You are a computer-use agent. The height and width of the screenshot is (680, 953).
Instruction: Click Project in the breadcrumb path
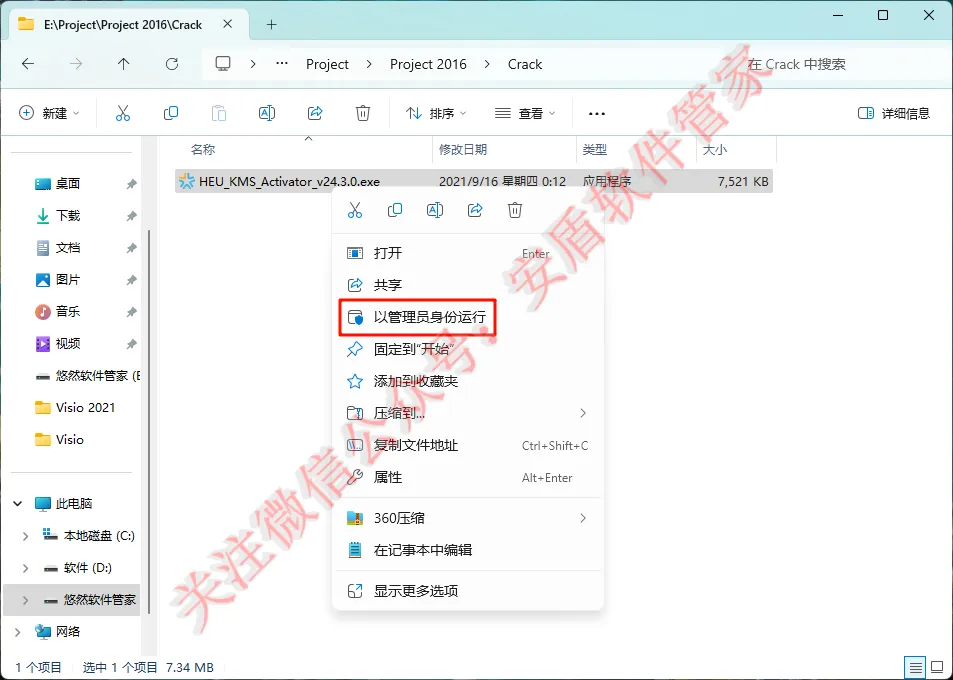(x=327, y=64)
